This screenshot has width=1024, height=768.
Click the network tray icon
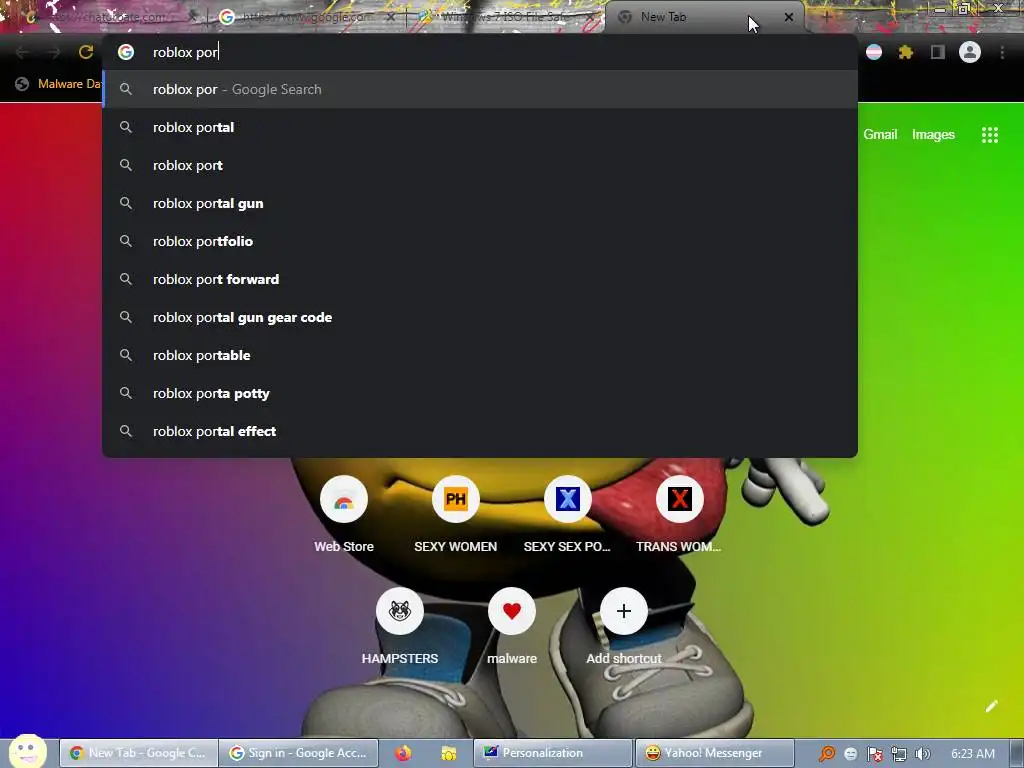pos(899,754)
